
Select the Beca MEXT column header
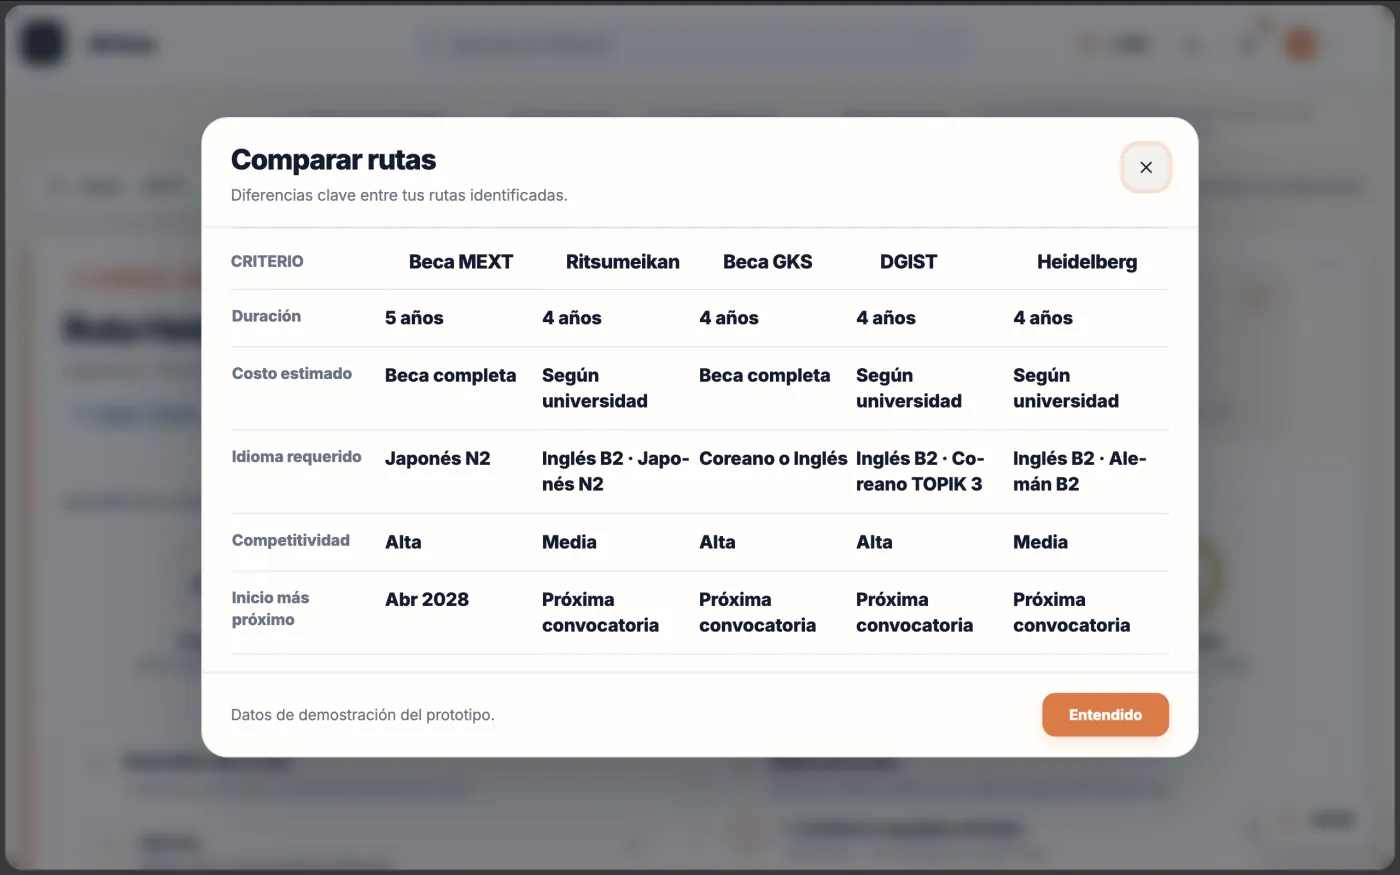pos(461,262)
